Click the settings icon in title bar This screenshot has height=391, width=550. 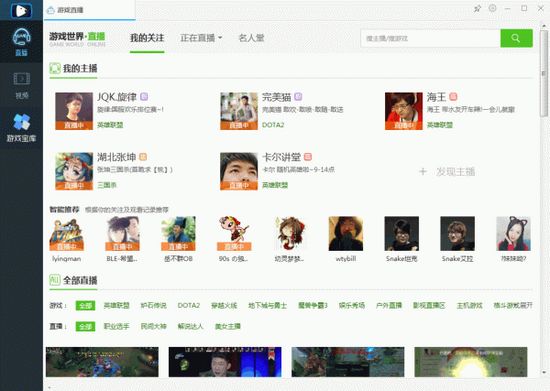click(493, 8)
